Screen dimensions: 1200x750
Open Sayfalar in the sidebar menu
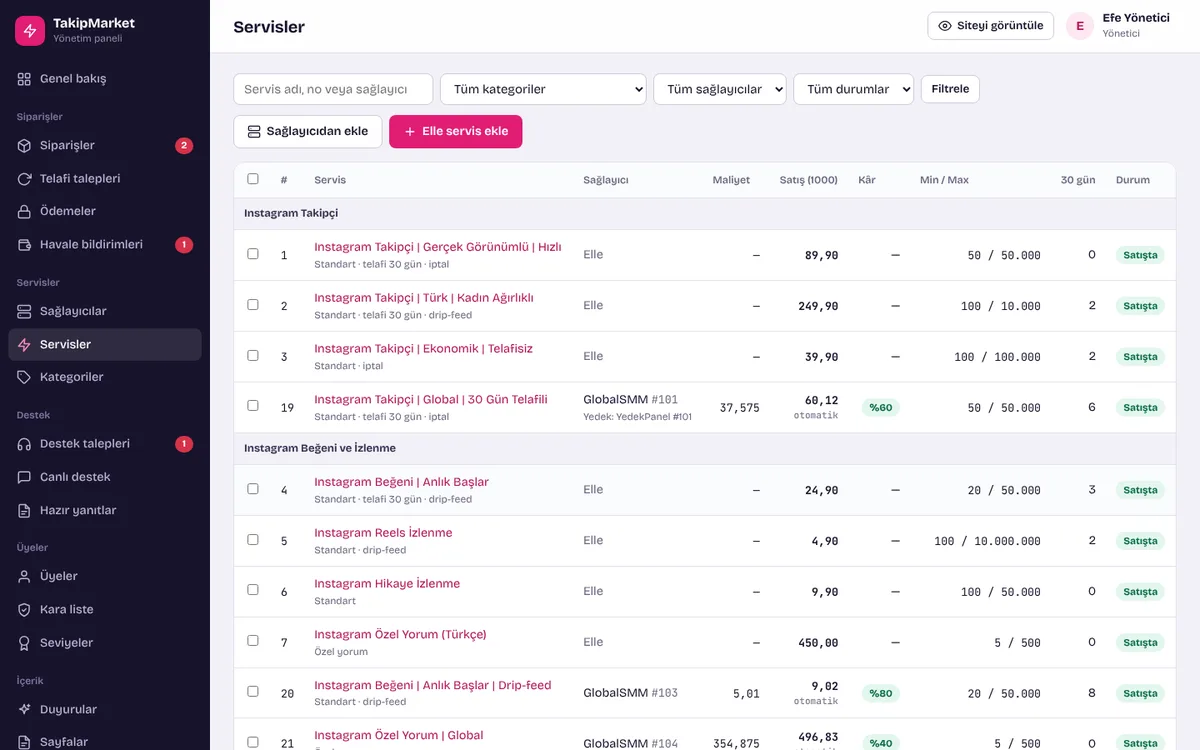click(x=105, y=741)
